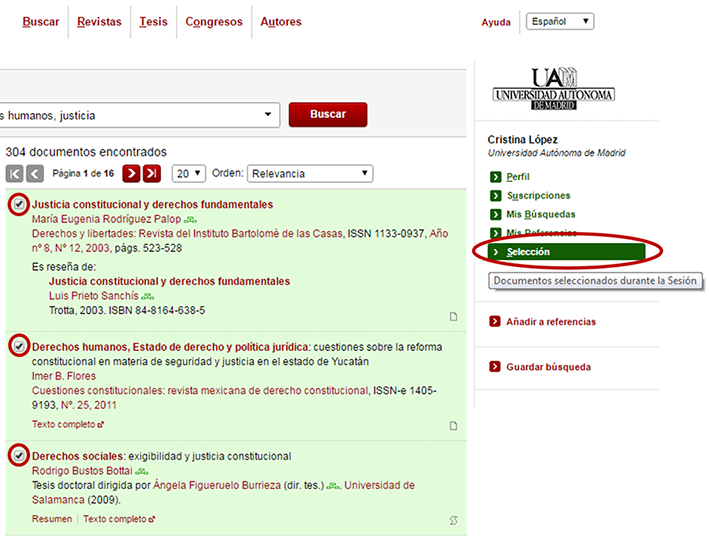Open Español language dropdown
The width and height of the screenshot is (709, 536).
point(560,21)
